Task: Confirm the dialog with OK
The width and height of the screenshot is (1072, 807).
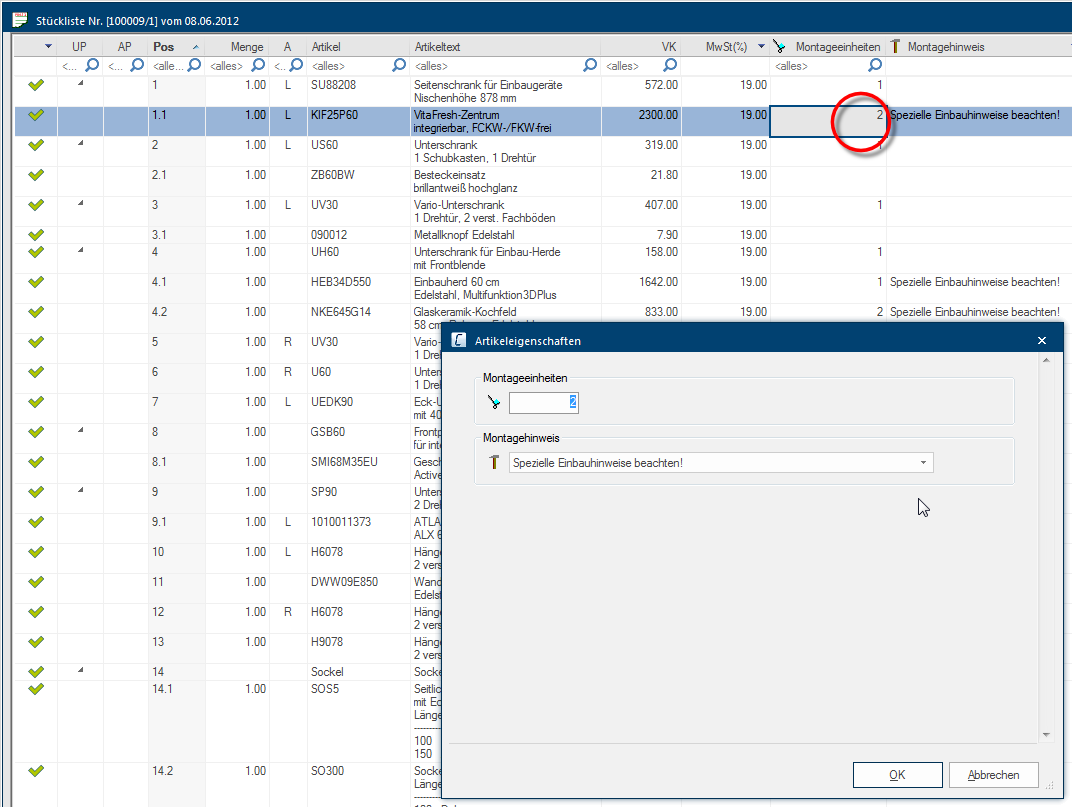Action: [897, 775]
